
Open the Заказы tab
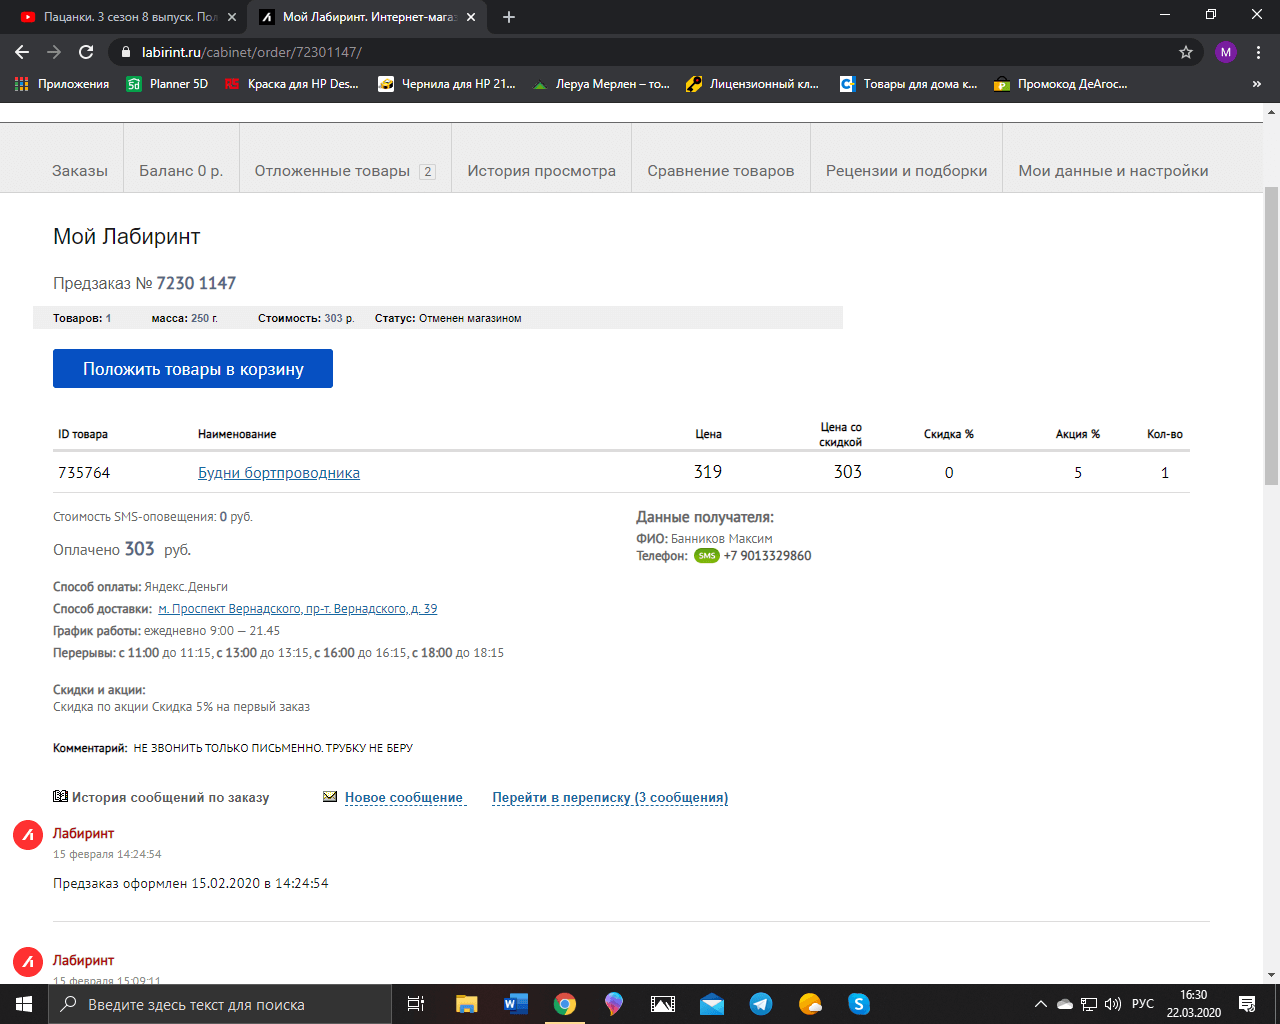tap(80, 171)
